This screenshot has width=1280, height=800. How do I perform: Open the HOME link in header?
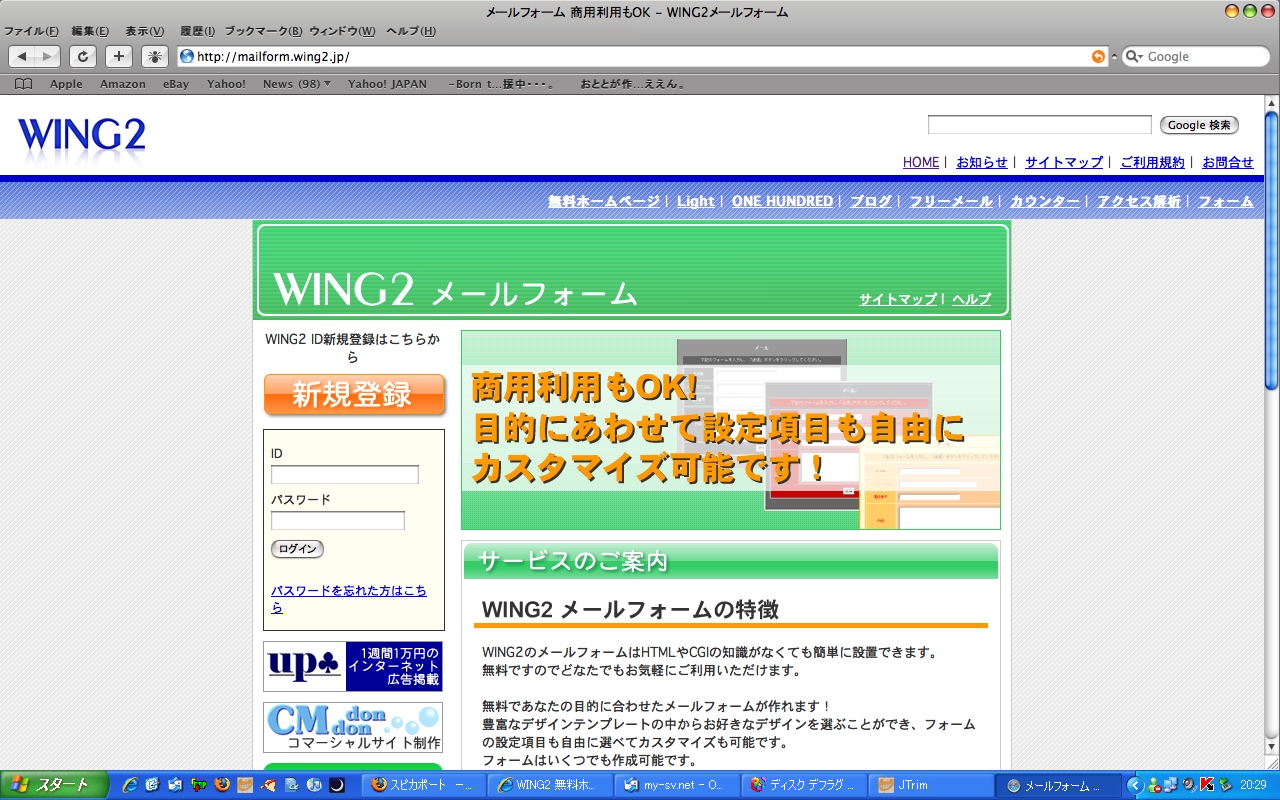[921, 162]
